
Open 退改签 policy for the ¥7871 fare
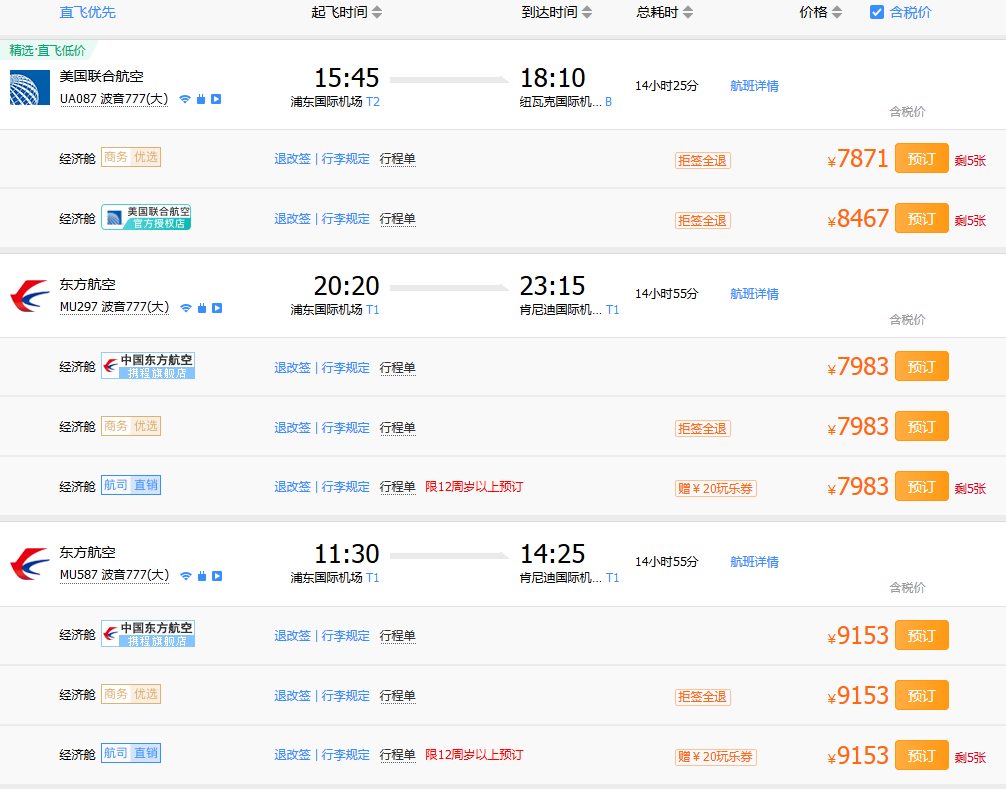point(293,158)
